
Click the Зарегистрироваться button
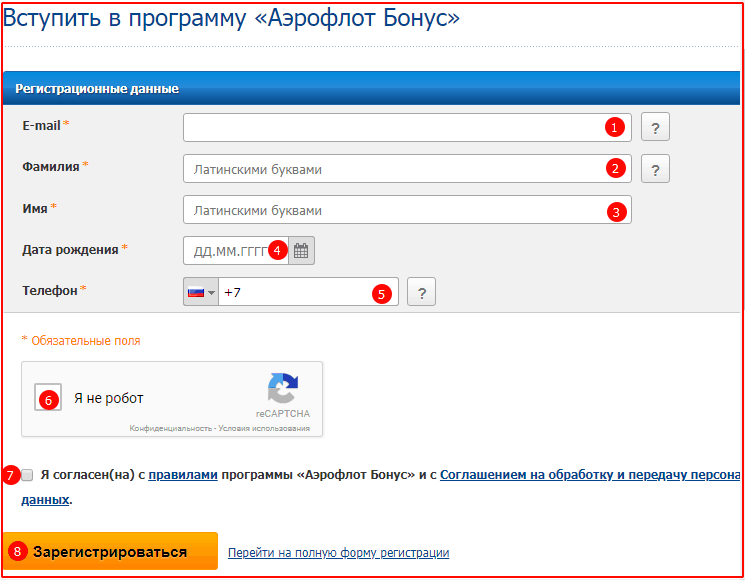point(110,551)
